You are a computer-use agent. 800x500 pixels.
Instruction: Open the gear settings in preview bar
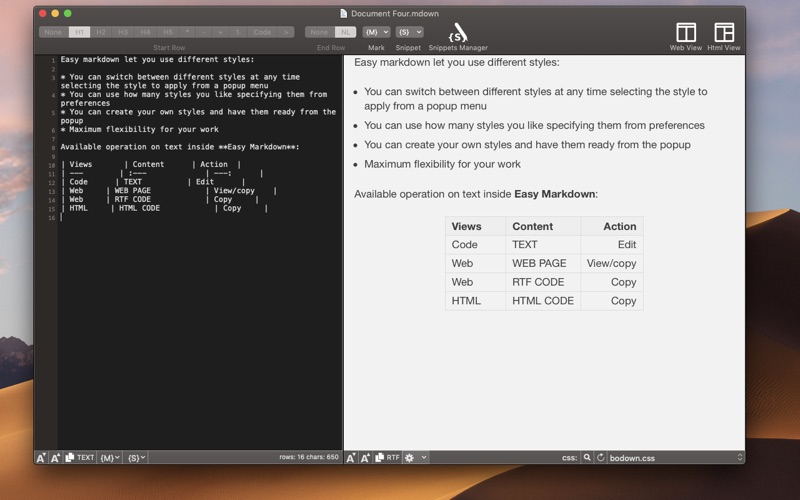point(409,458)
